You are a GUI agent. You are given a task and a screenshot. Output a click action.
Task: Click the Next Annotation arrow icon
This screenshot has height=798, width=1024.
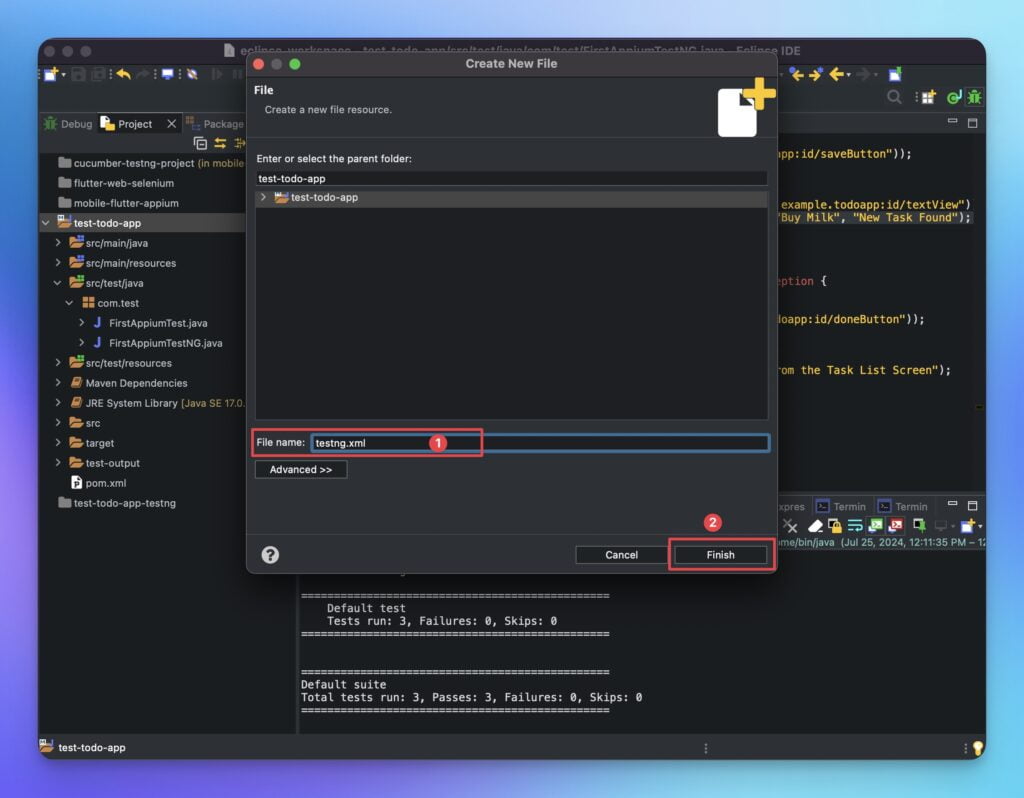click(816, 74)
